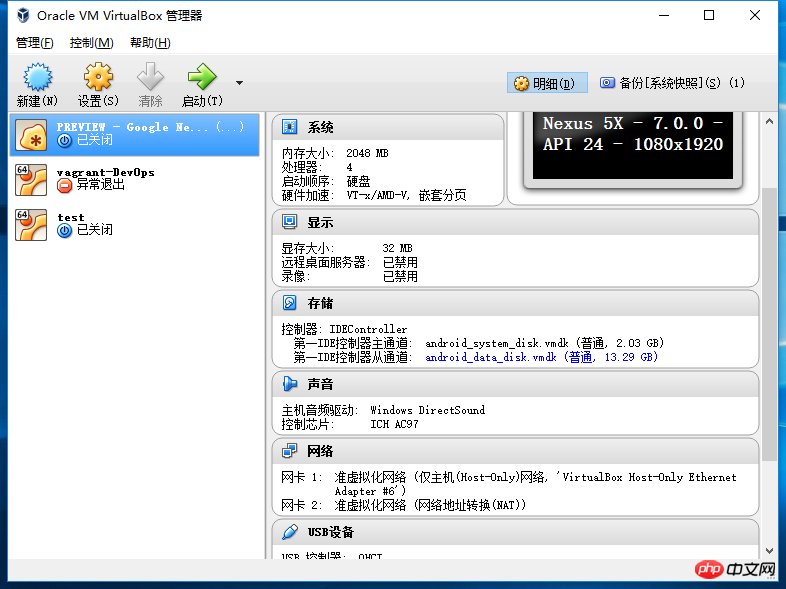Image resolution: width=786 pixels, height=589 pixels.
Task: Click the 网络 section network icon
Action: coord(290,451)
